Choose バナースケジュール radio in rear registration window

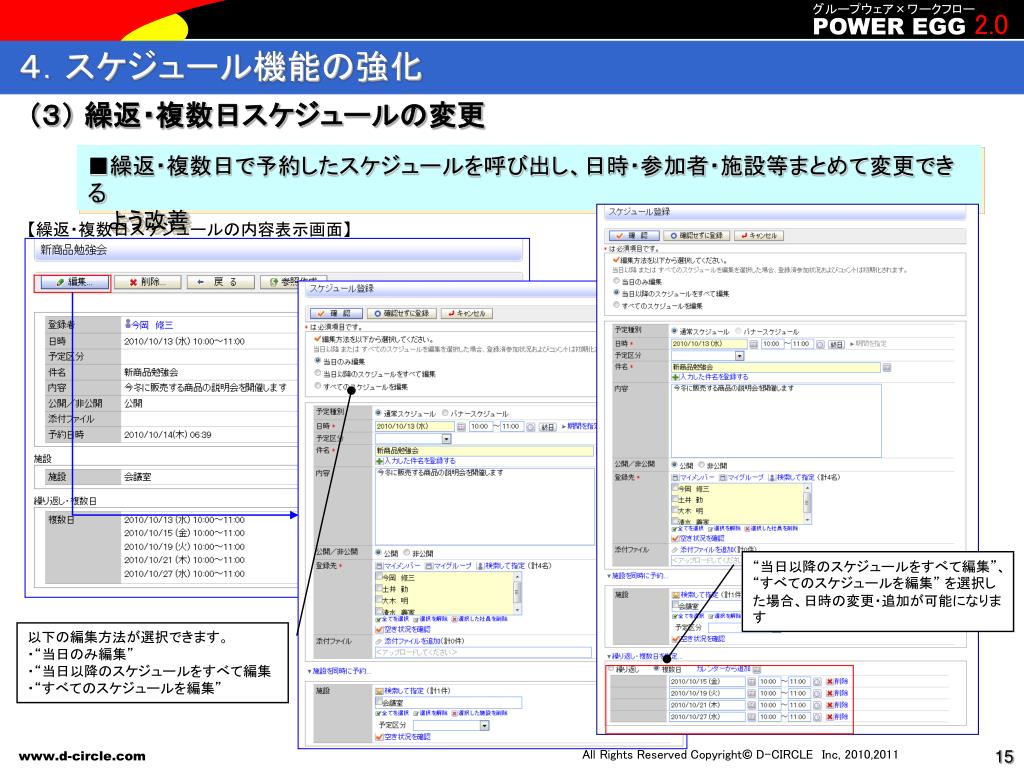(445, 413)
